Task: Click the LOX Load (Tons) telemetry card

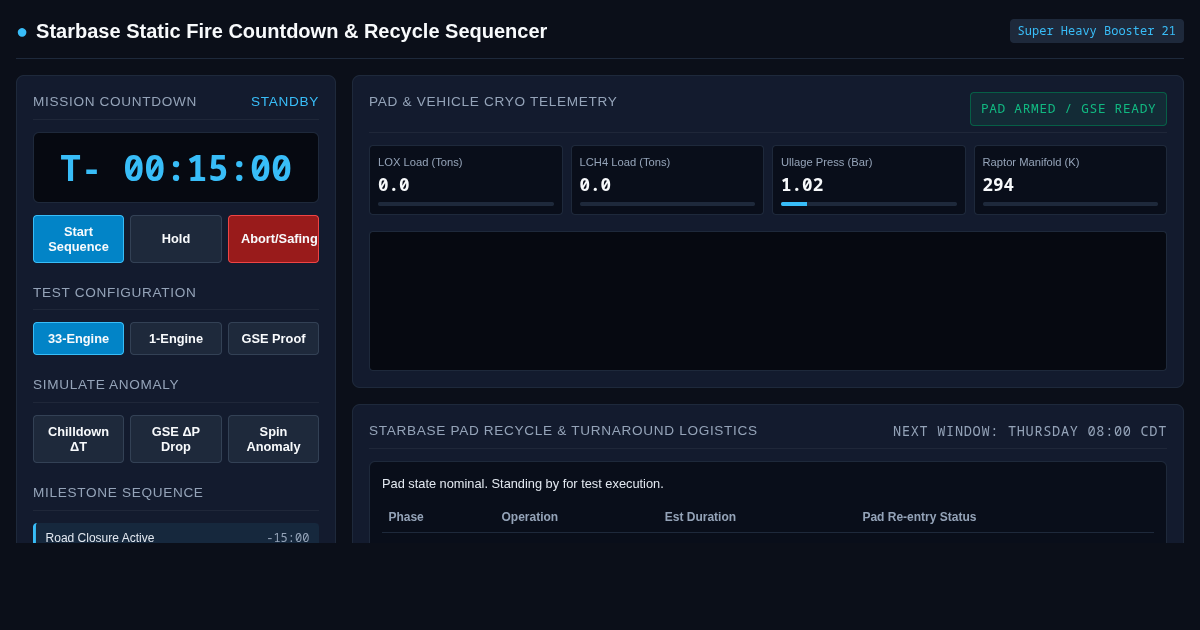Action: click(x=466, y=180)
